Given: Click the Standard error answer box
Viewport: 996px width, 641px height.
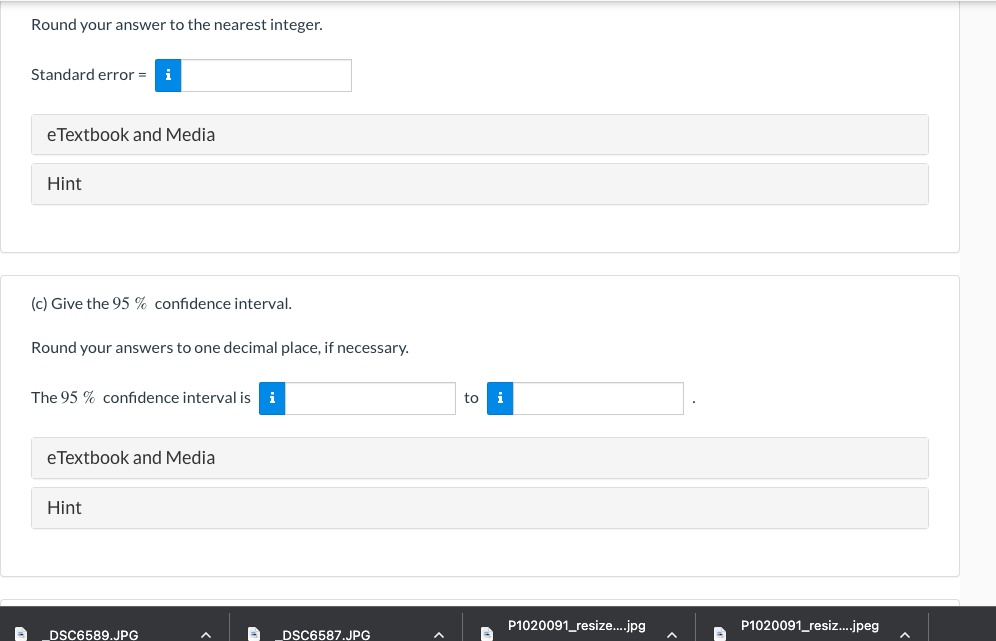Looking at the screenshot, I should pyautogui.click(x=266, y=75).
